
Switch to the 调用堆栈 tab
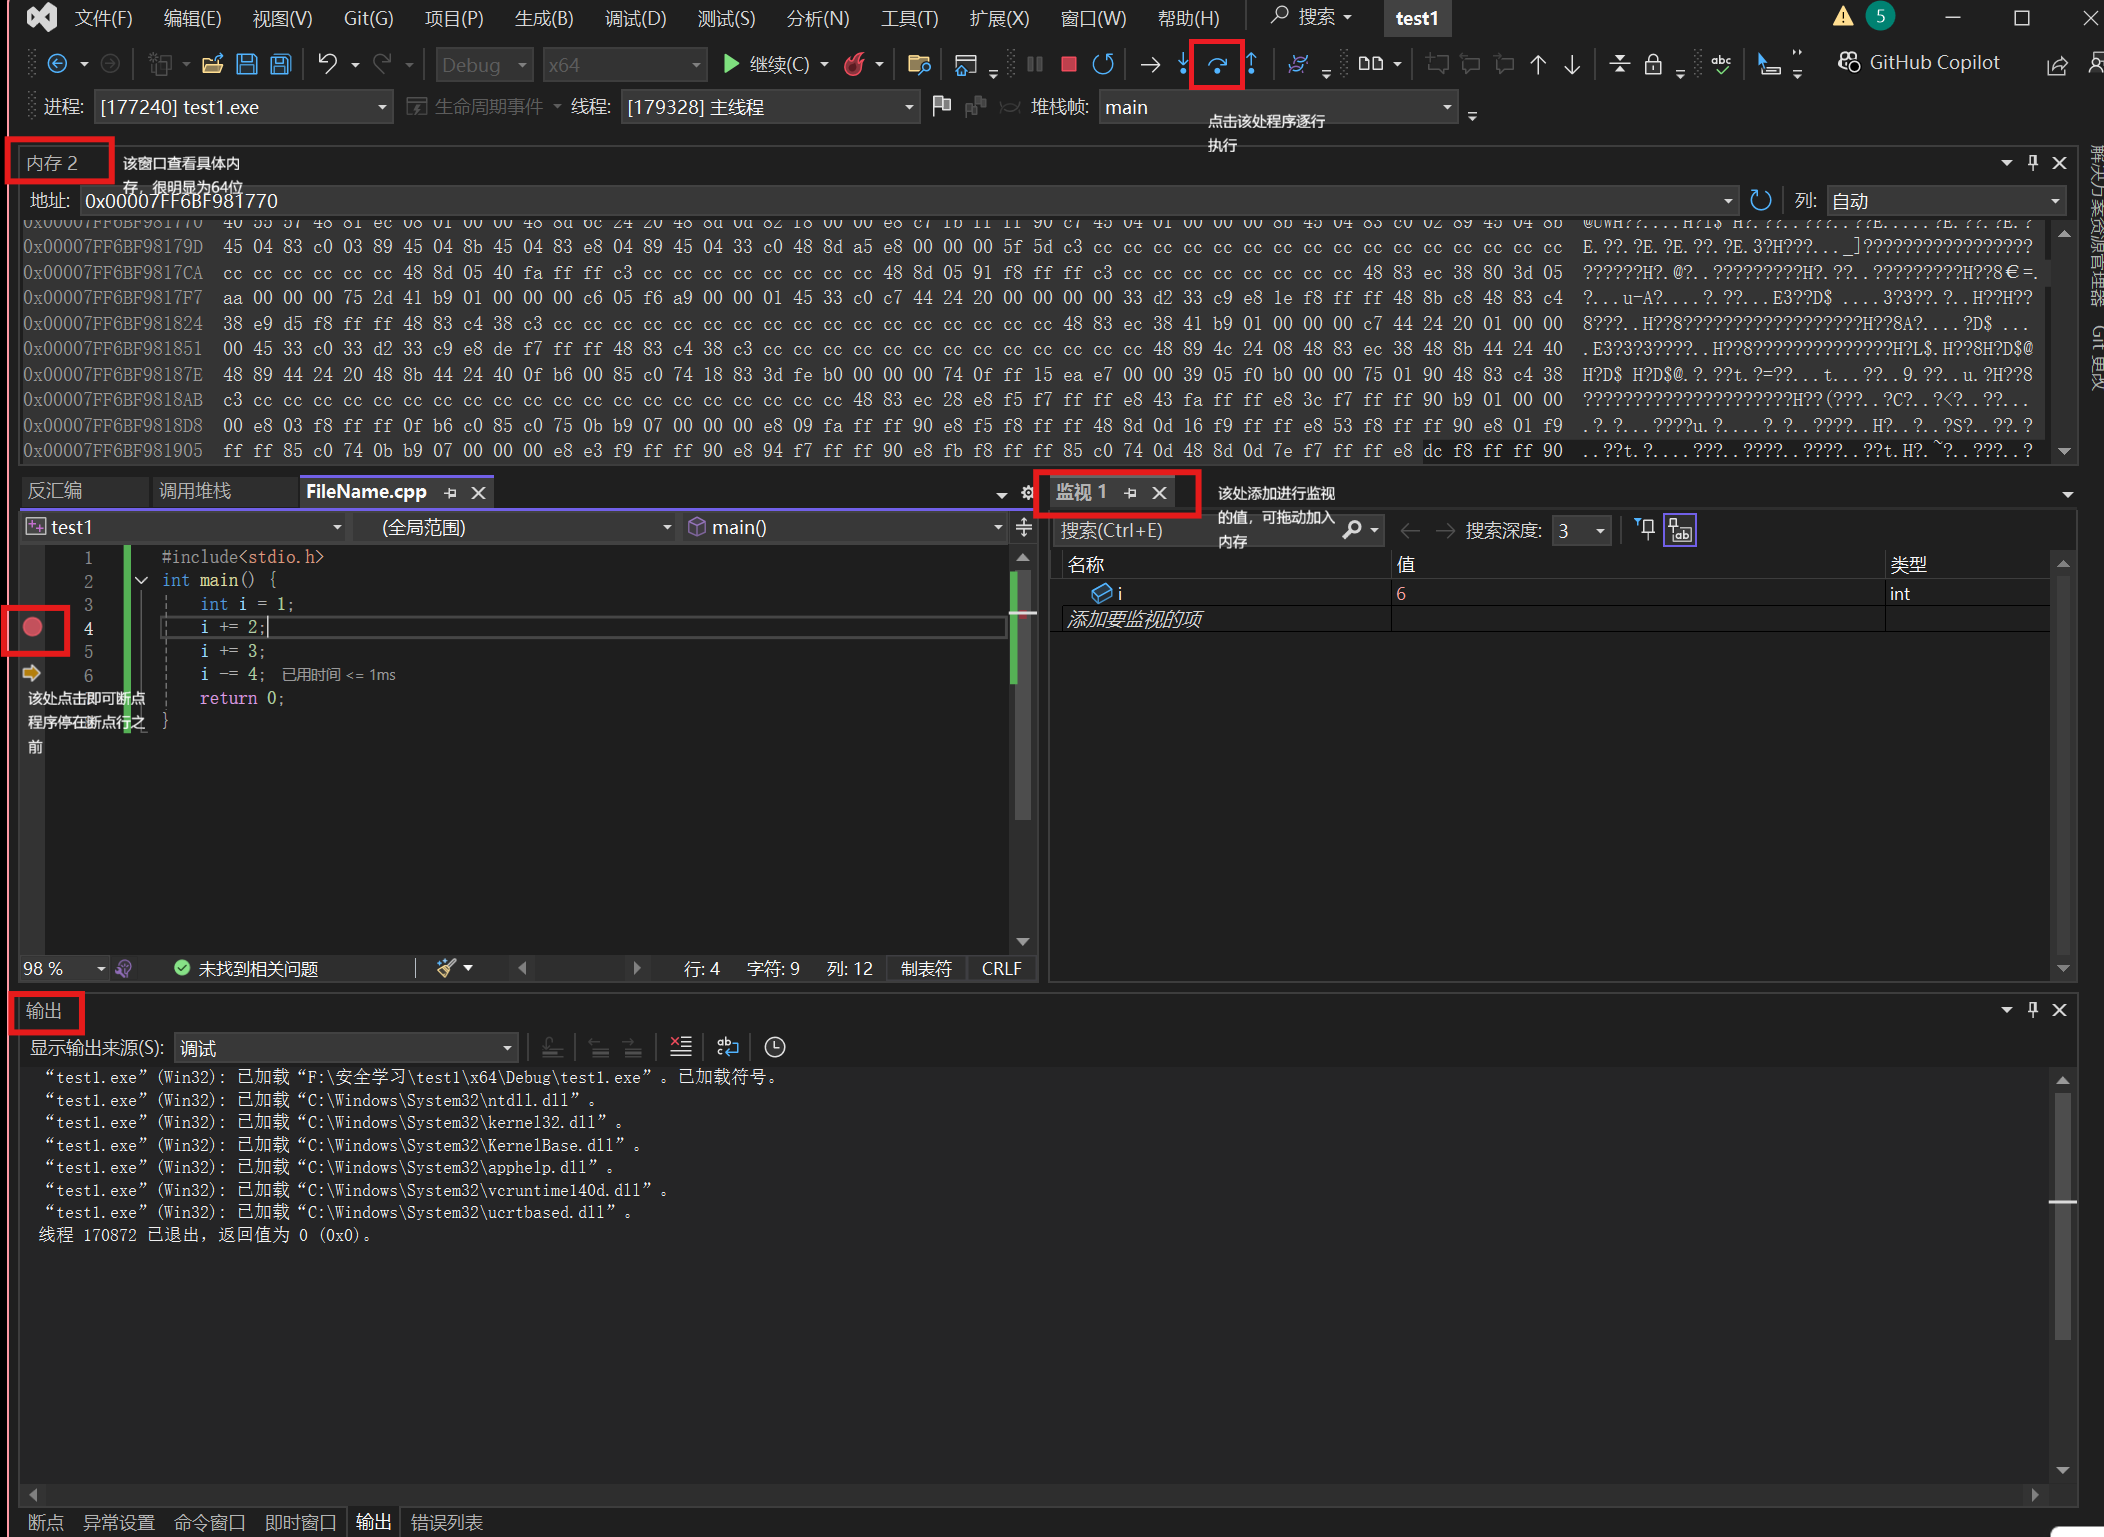[195, 491]
